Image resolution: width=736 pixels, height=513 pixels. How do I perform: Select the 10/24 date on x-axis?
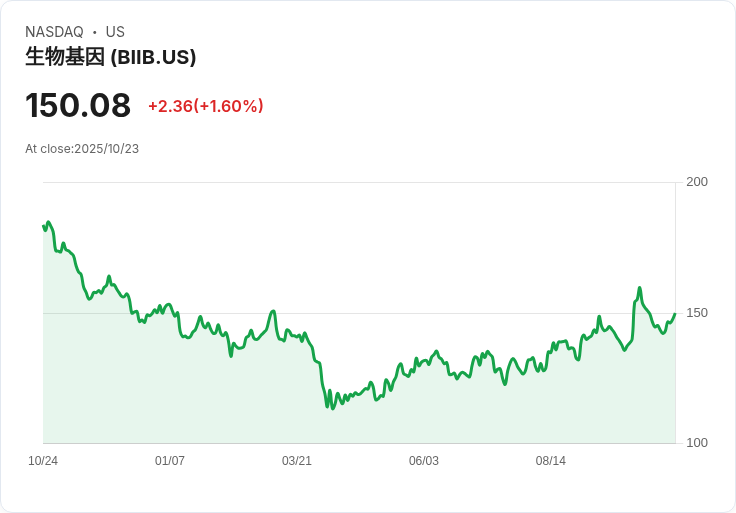tap(43, 461)
